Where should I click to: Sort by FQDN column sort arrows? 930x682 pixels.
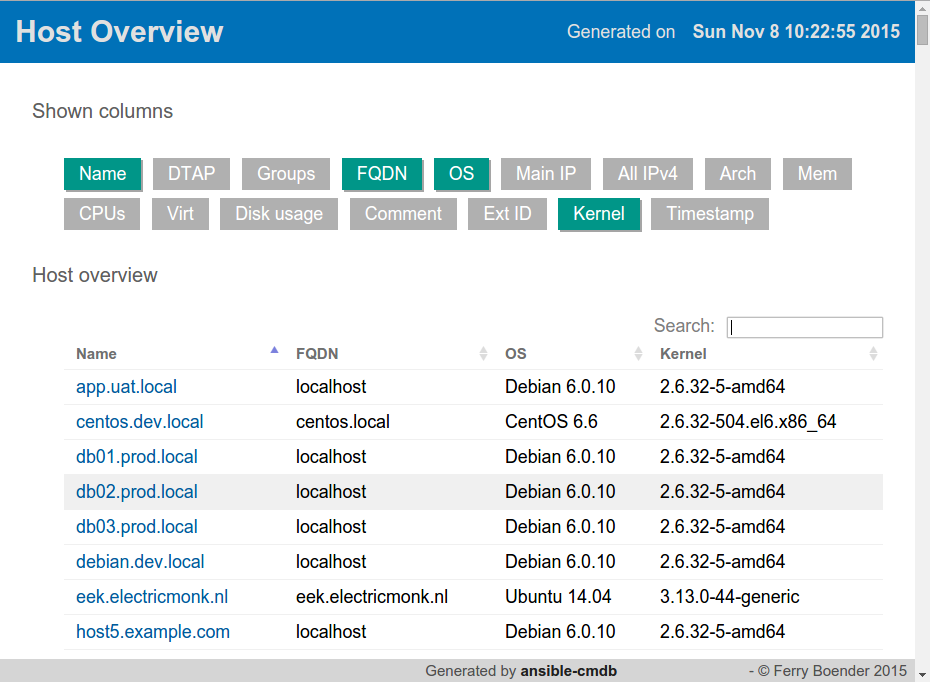click(483, 353)
